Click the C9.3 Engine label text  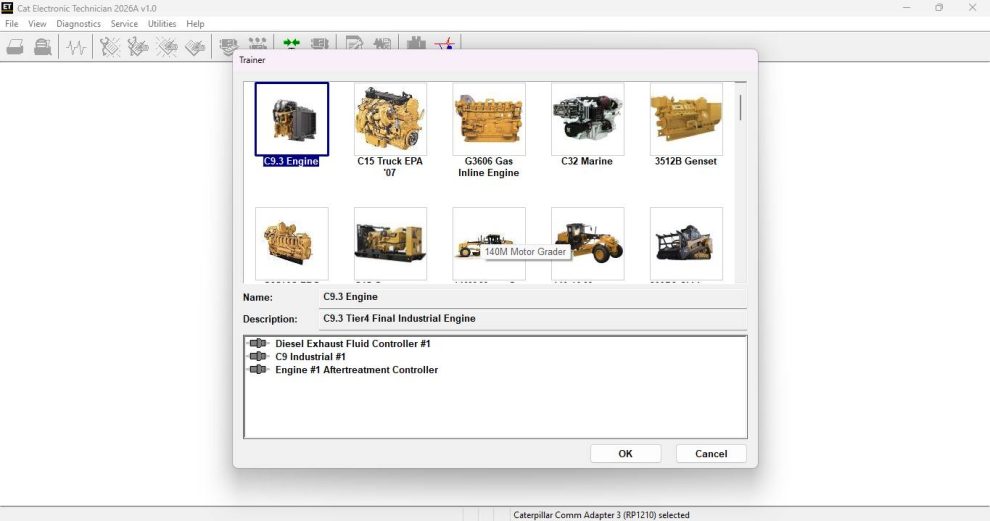tap(291, 161)
